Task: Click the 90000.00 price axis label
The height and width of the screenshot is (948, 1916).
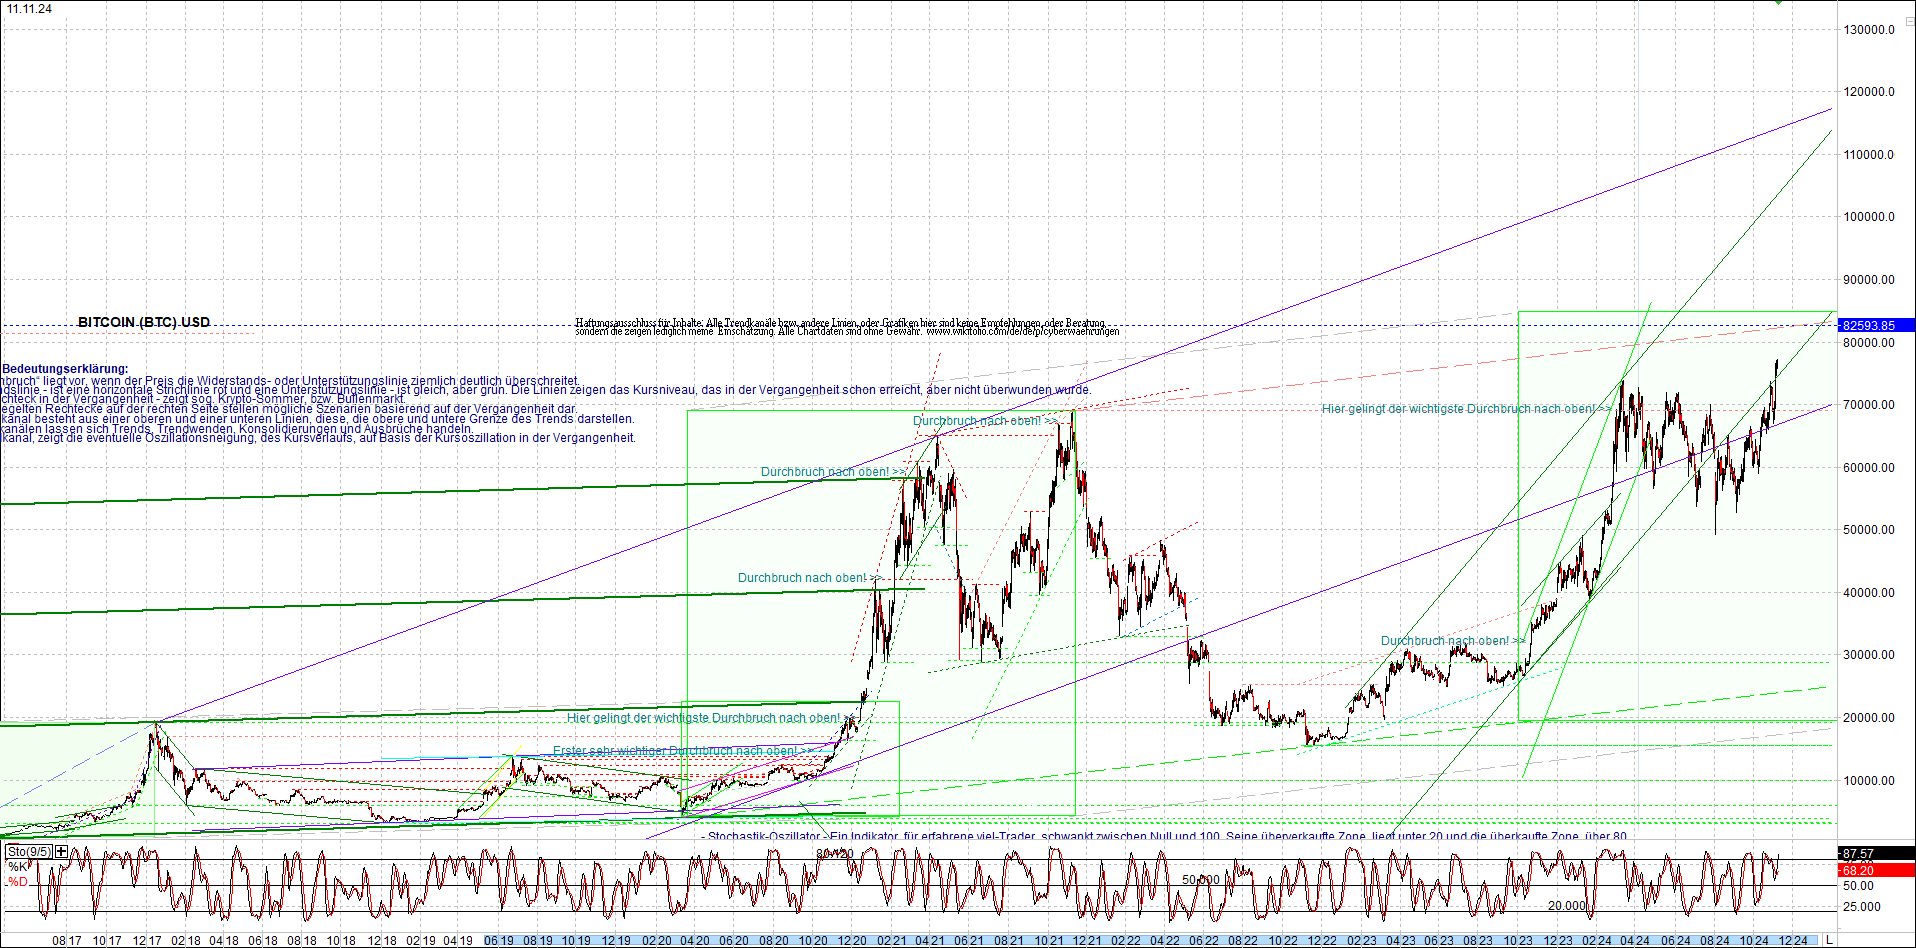Action: click(x=1869, y=280)
